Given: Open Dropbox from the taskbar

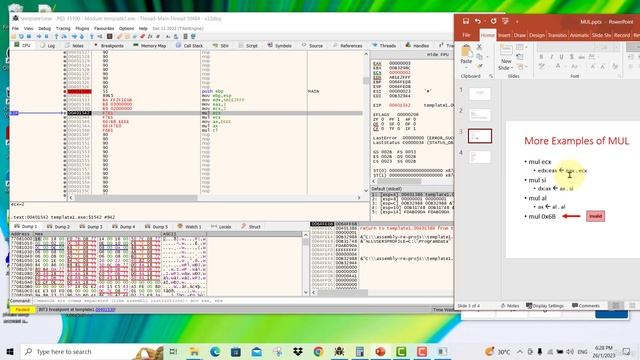Looking at the screenshot, I should pos(298,351).
